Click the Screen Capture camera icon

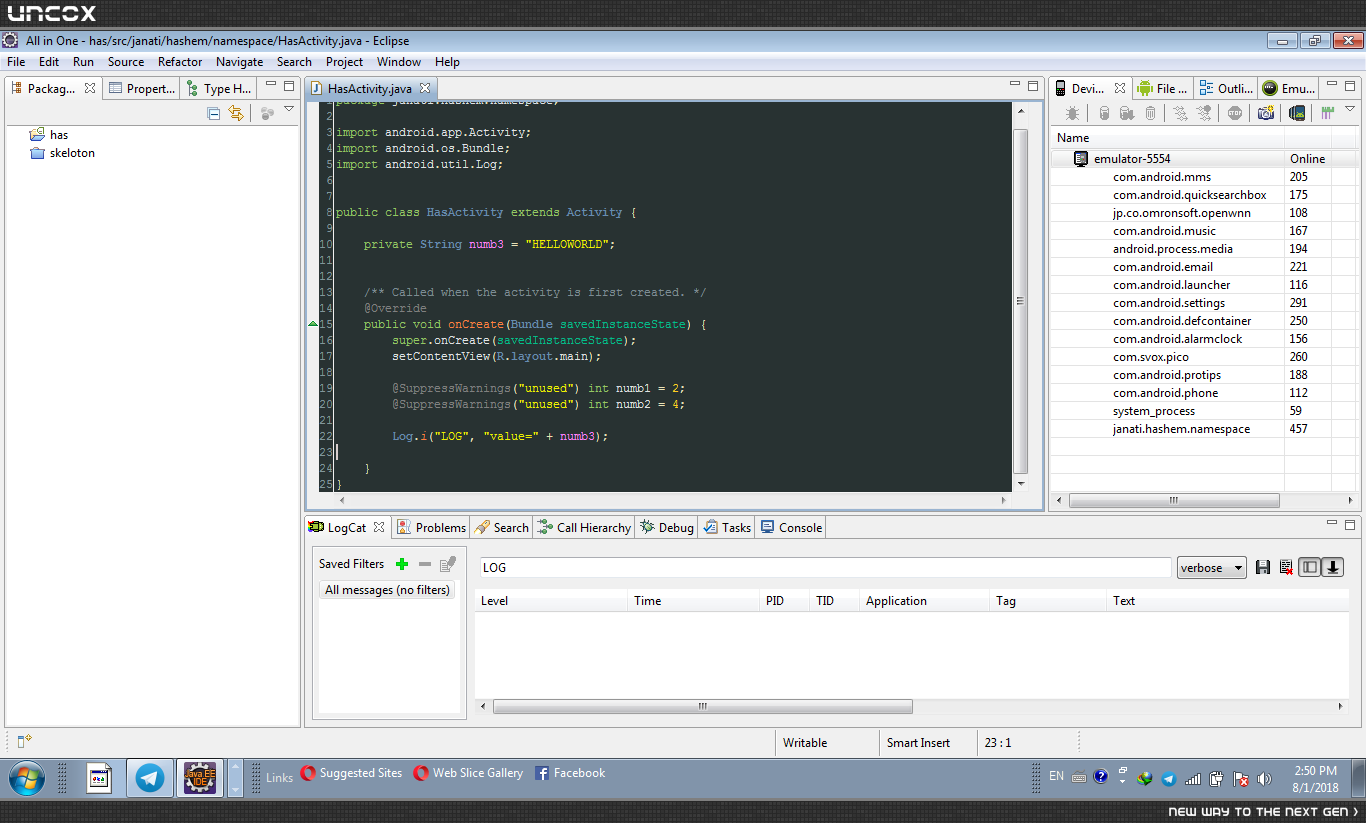coord(1266,114)
